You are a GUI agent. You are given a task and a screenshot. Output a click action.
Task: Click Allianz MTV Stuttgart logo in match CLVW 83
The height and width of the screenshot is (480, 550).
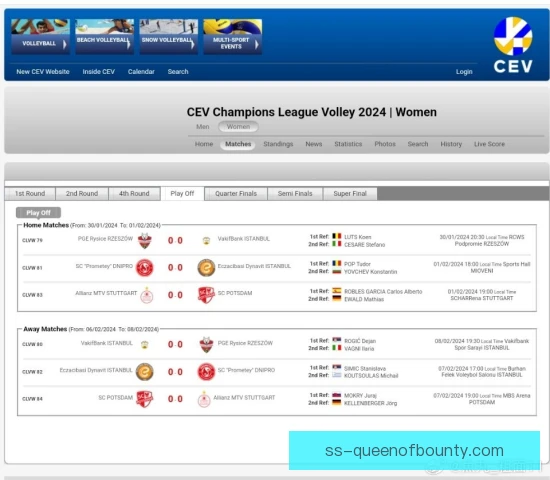(x=147, y=295)
